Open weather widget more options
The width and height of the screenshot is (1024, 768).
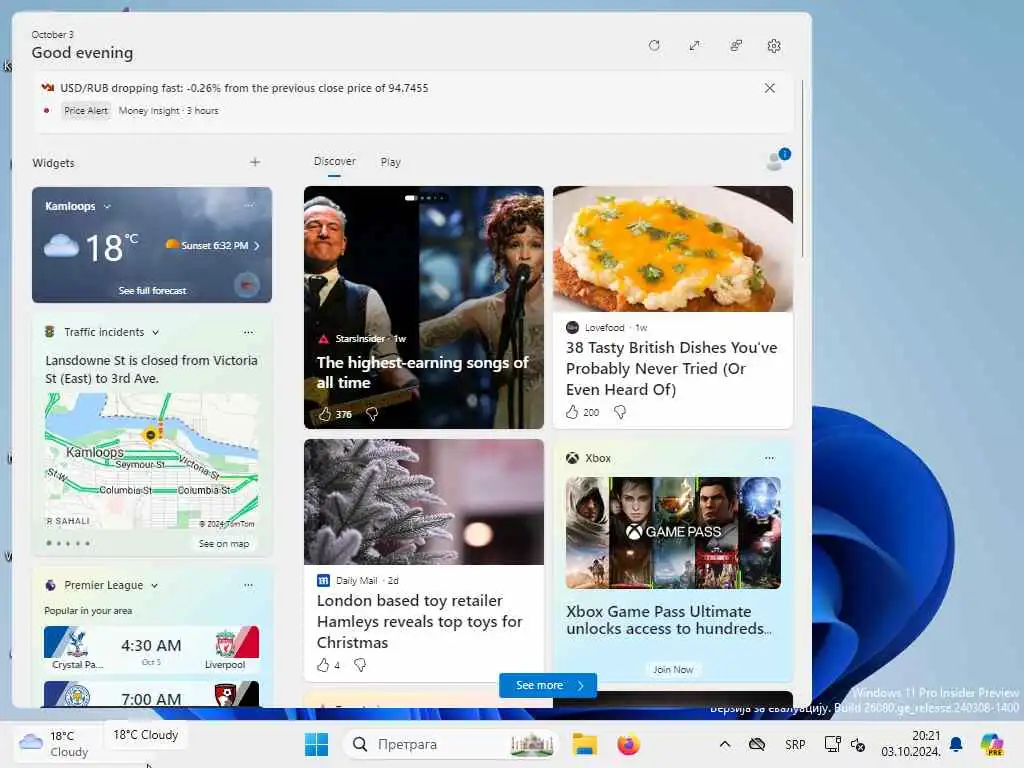[249, 205]
